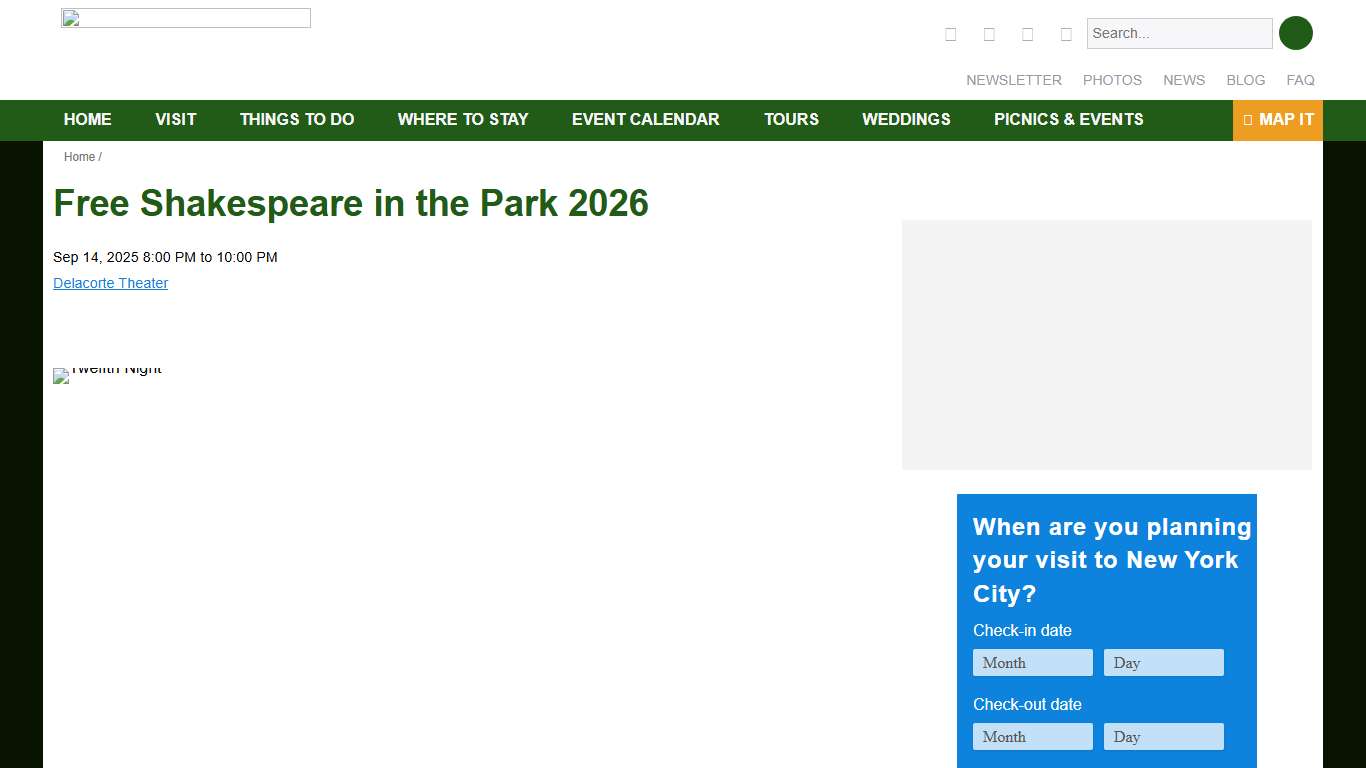The height and width of the screenshot is (768, 1366).
Task: Open the check-out Month dropdown
Action: coord(1033,736)
